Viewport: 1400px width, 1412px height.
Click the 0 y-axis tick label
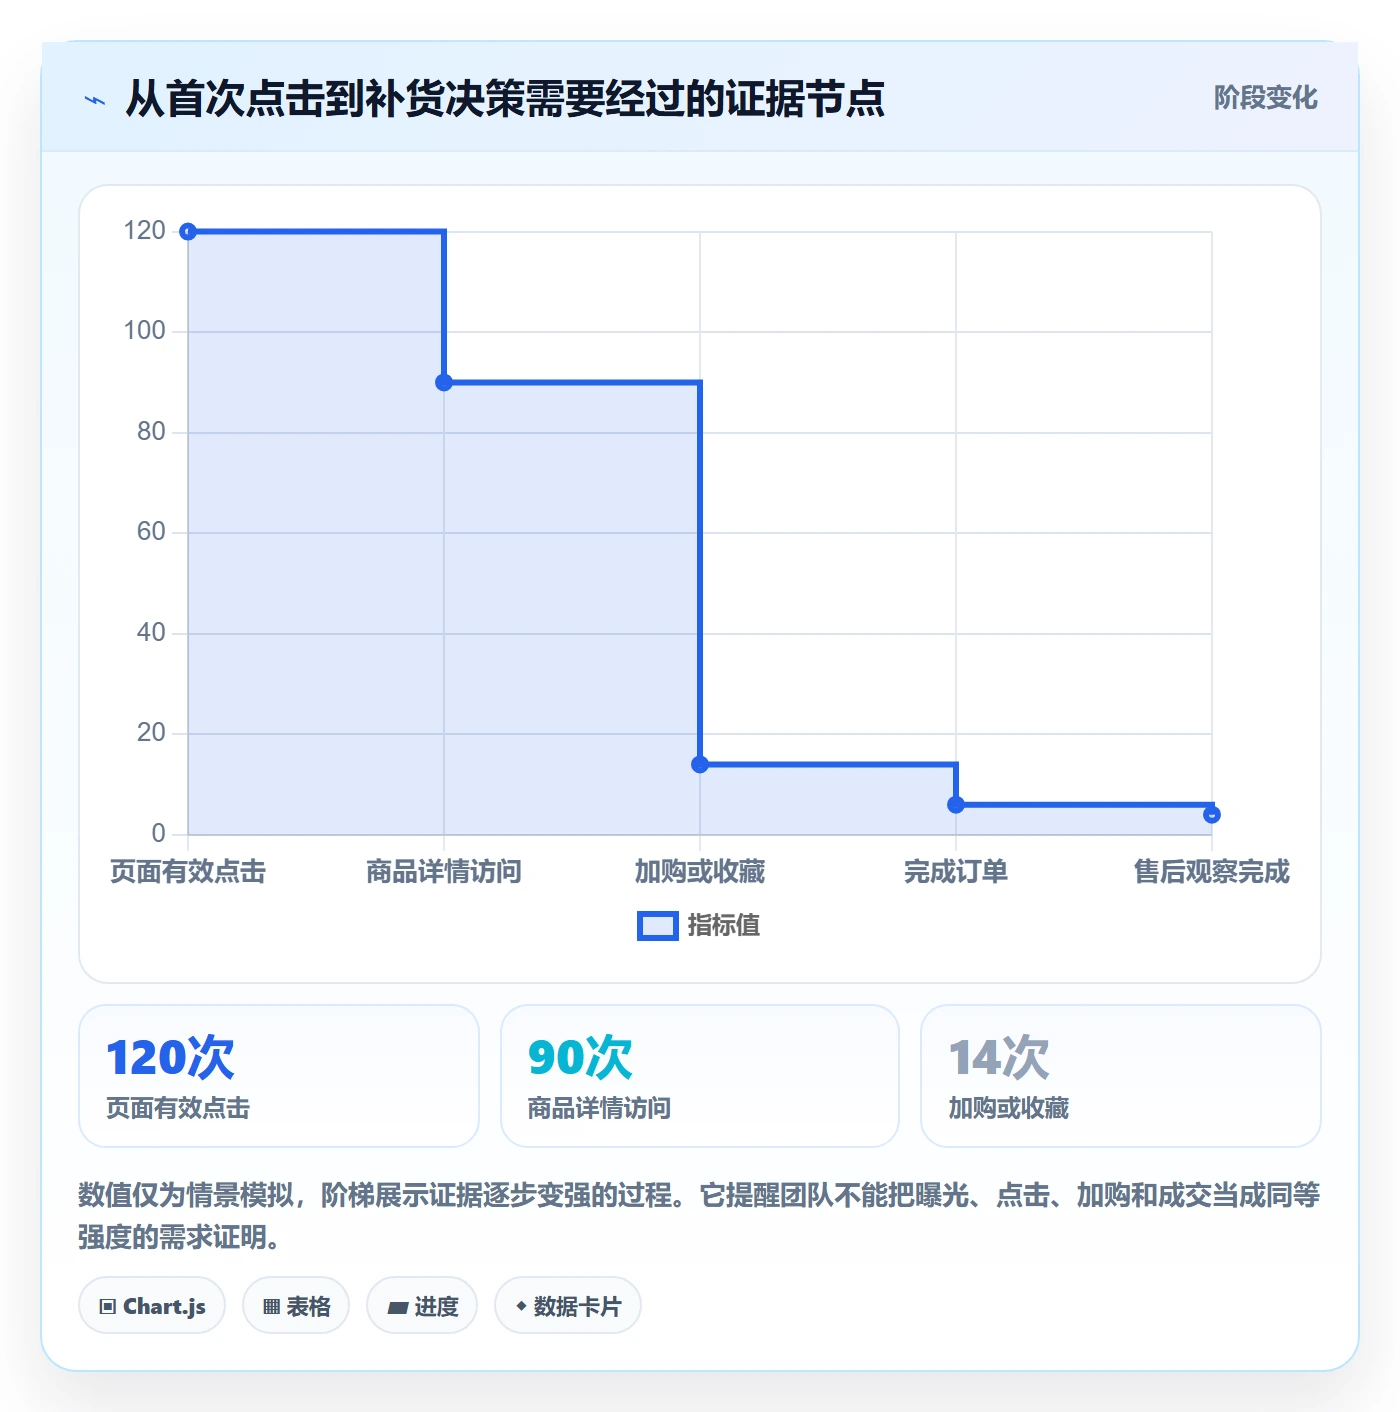point(158,834)
